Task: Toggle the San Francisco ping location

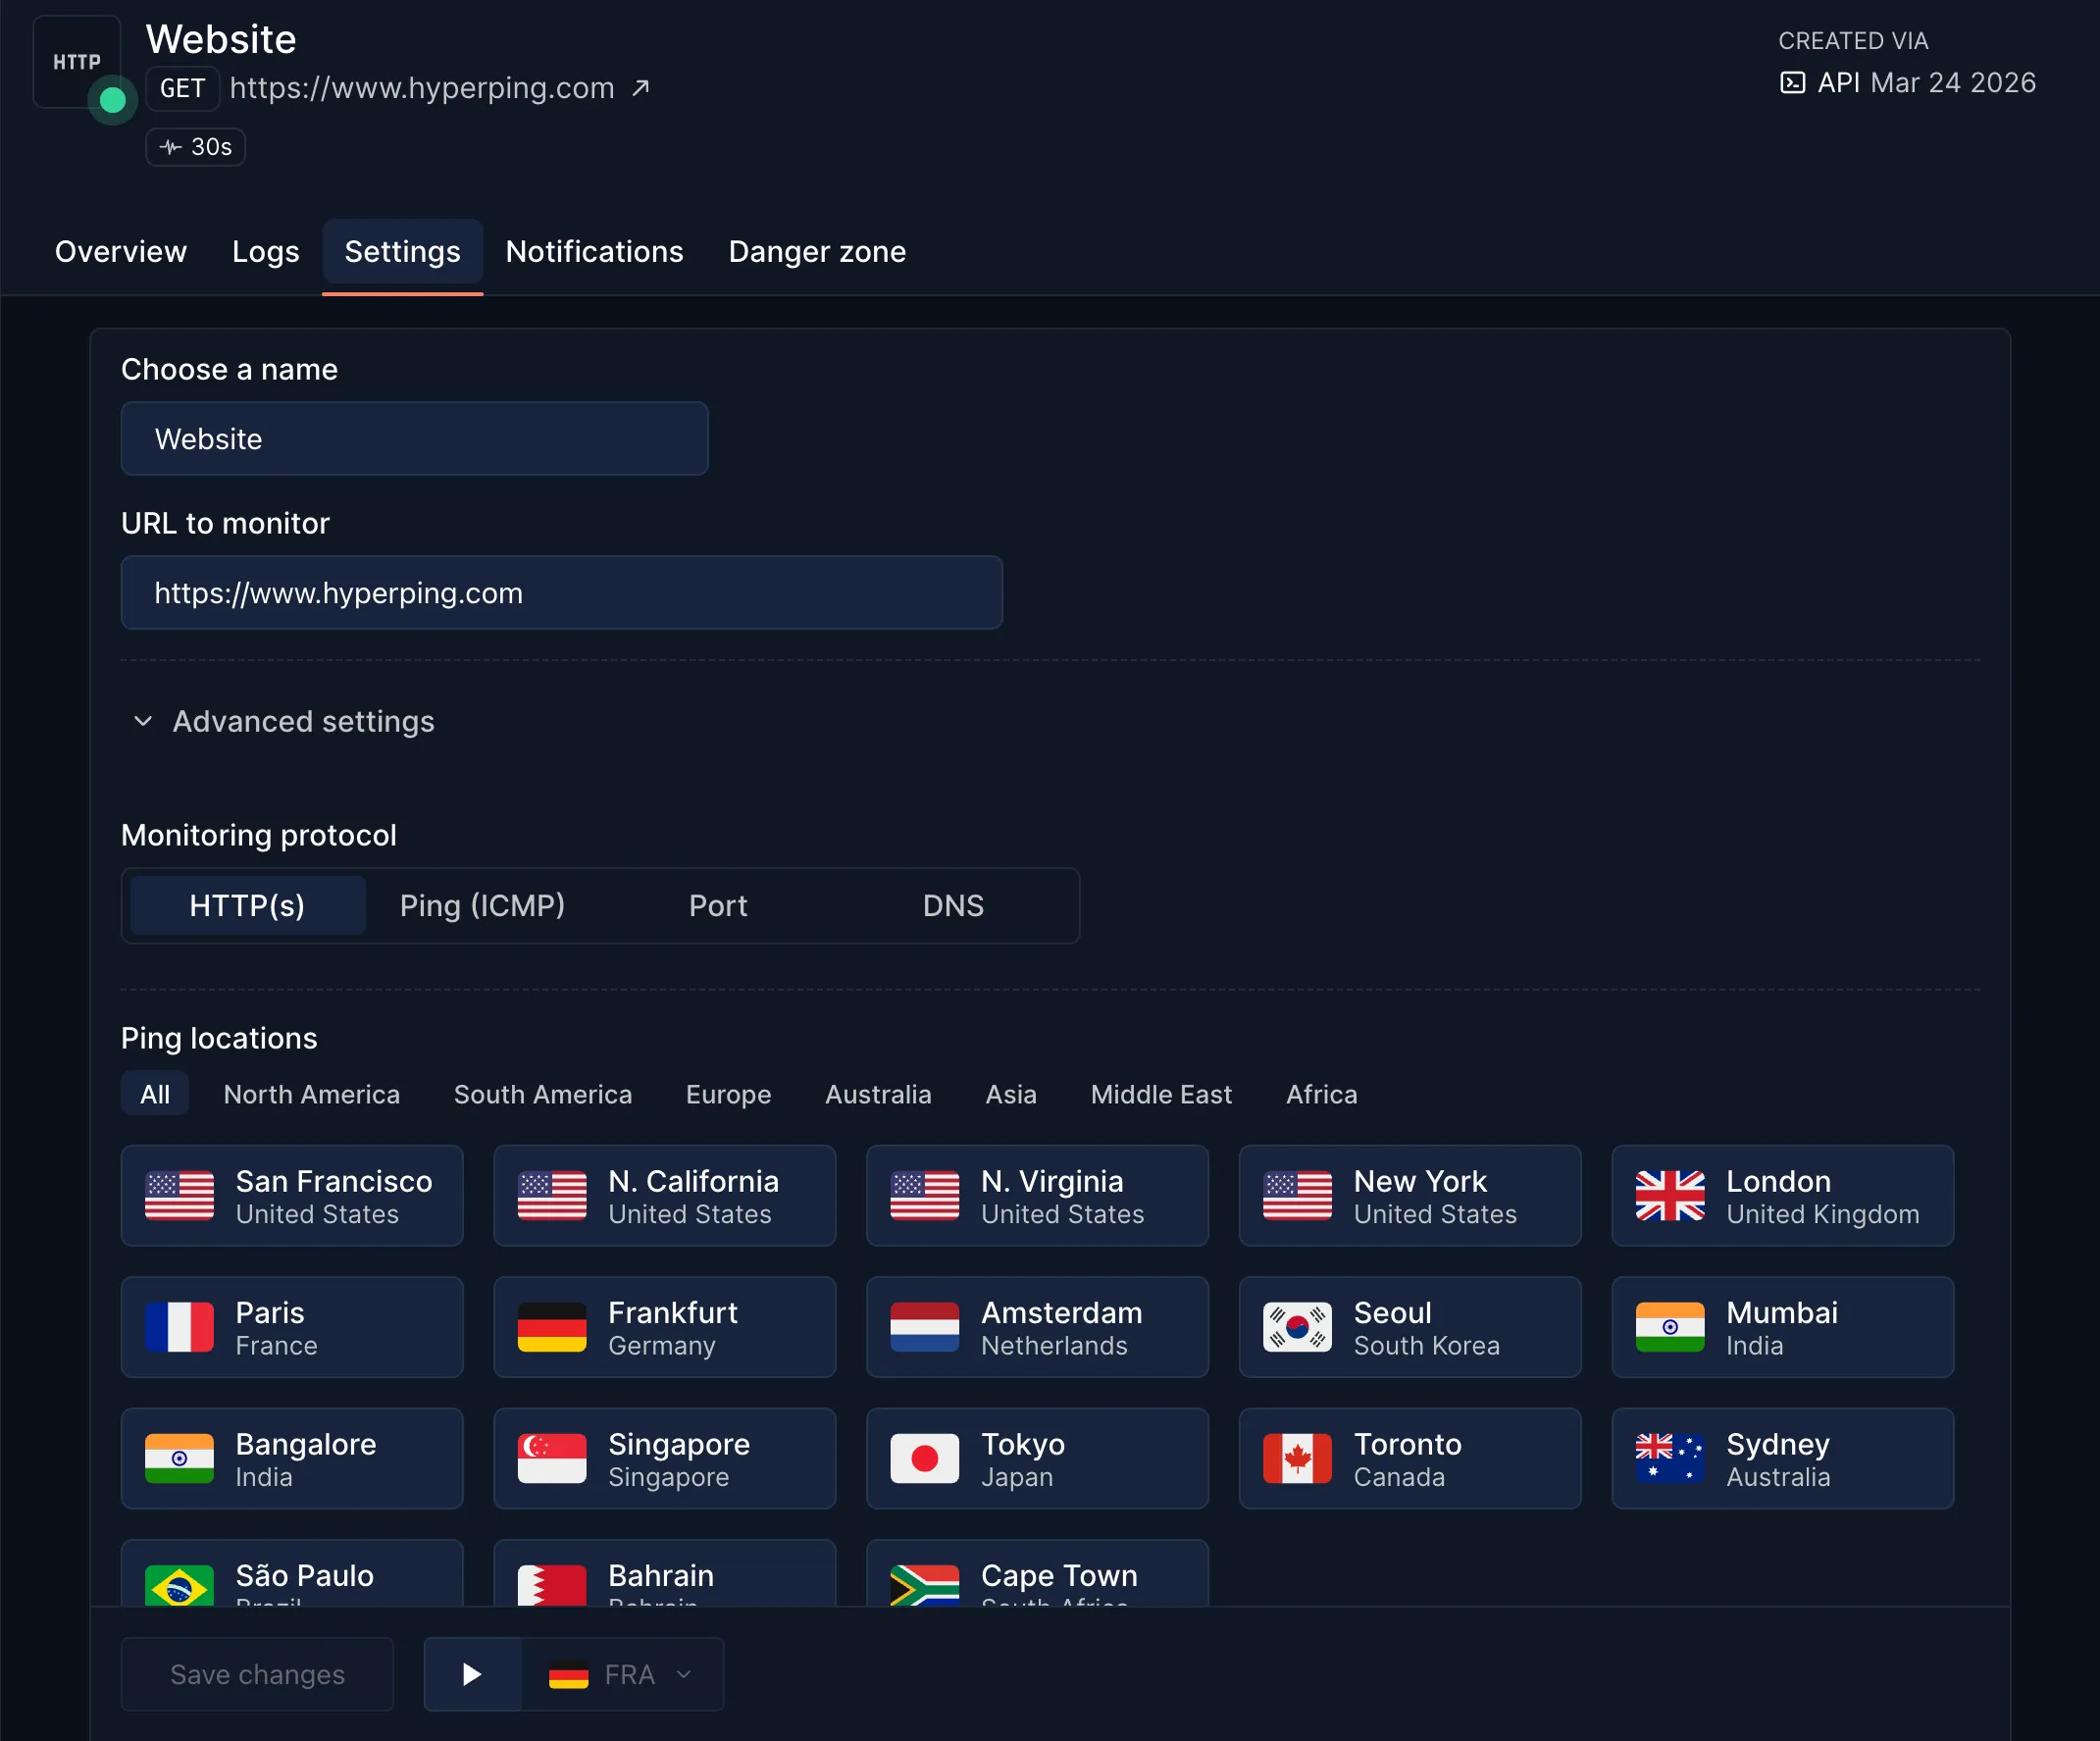Action: pyautogui.click(x=292, y=1195)
